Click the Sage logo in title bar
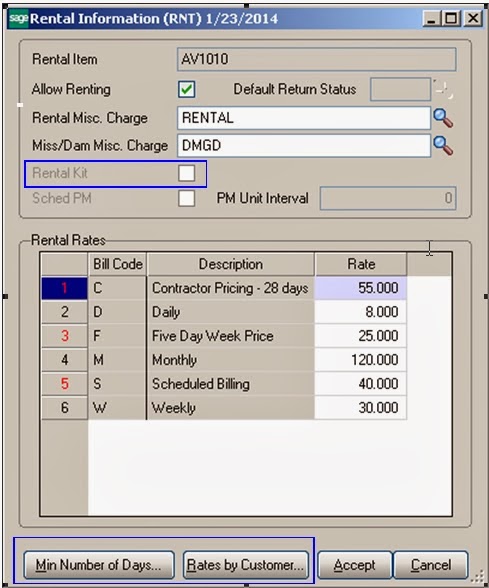Viewport: 489px width, 588px height. tap(18, 18)
